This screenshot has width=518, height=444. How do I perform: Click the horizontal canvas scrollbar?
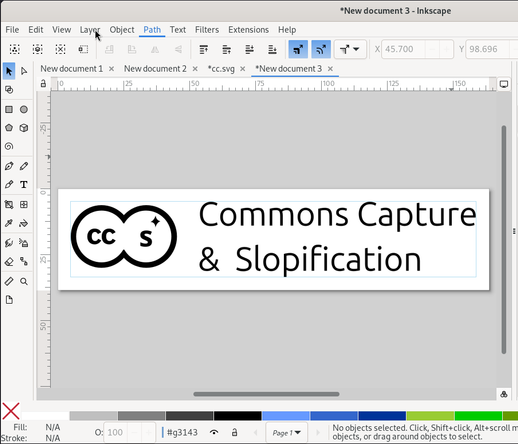point(266,394)
